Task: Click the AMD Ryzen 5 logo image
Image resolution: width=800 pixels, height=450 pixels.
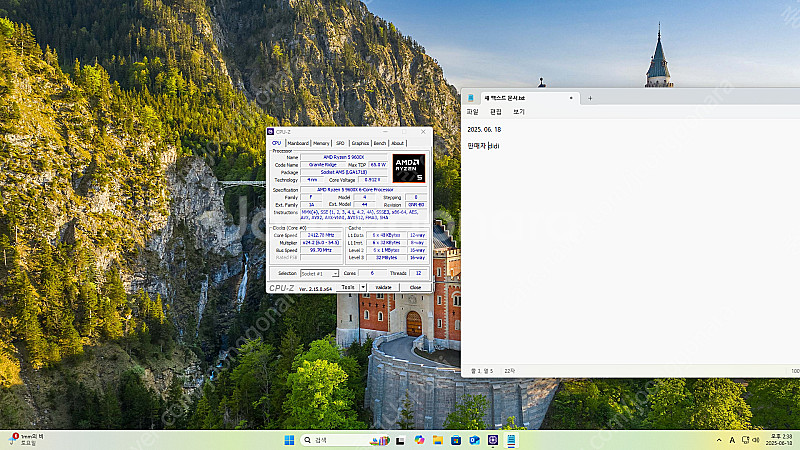Action: tap(409, 168)
